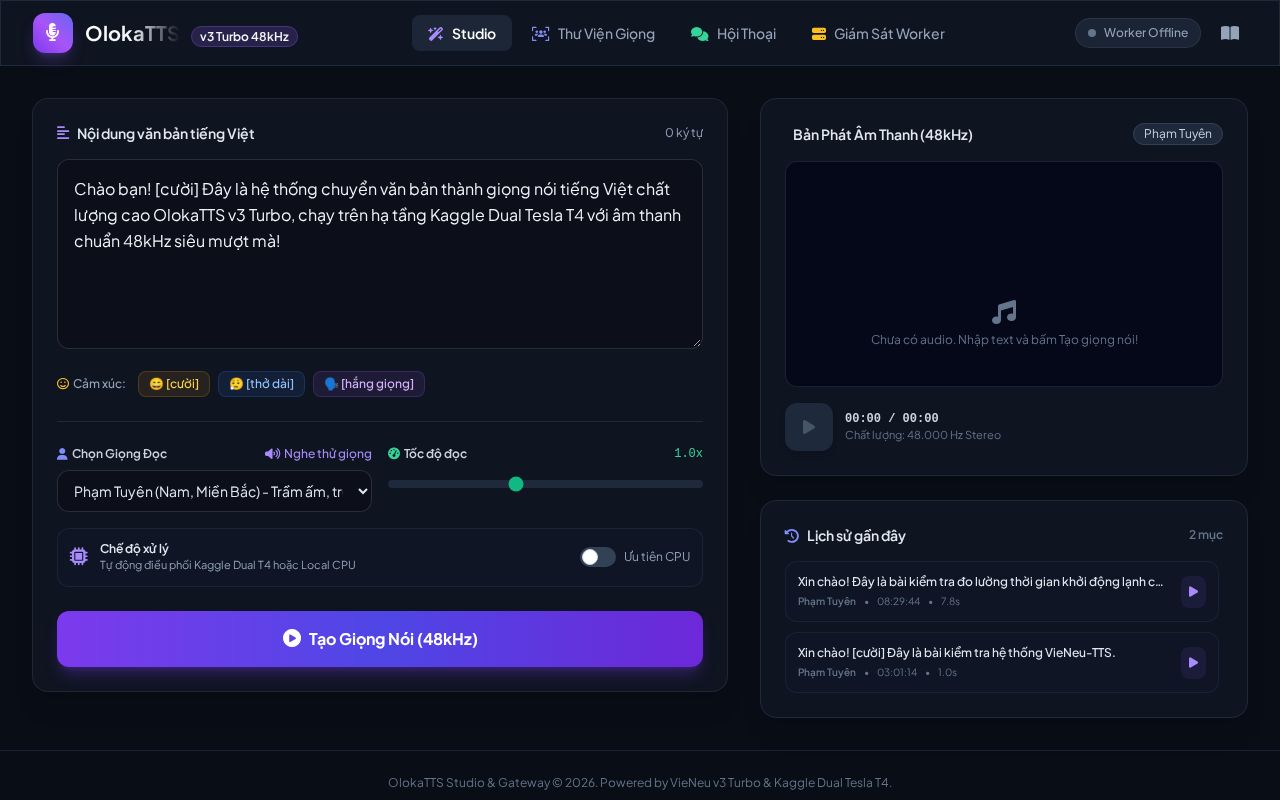Click the v3 Turbo 48kHz version badge

click(x=244, y=37)
